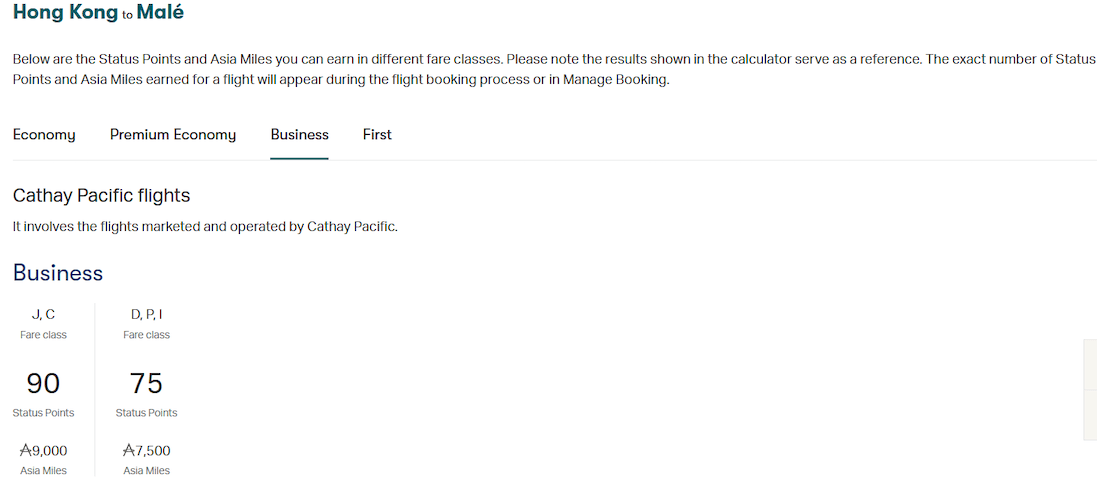Click the Hong Kong to Malé heading
Screen dimensions: 1097x484
(x=98, y=13)
